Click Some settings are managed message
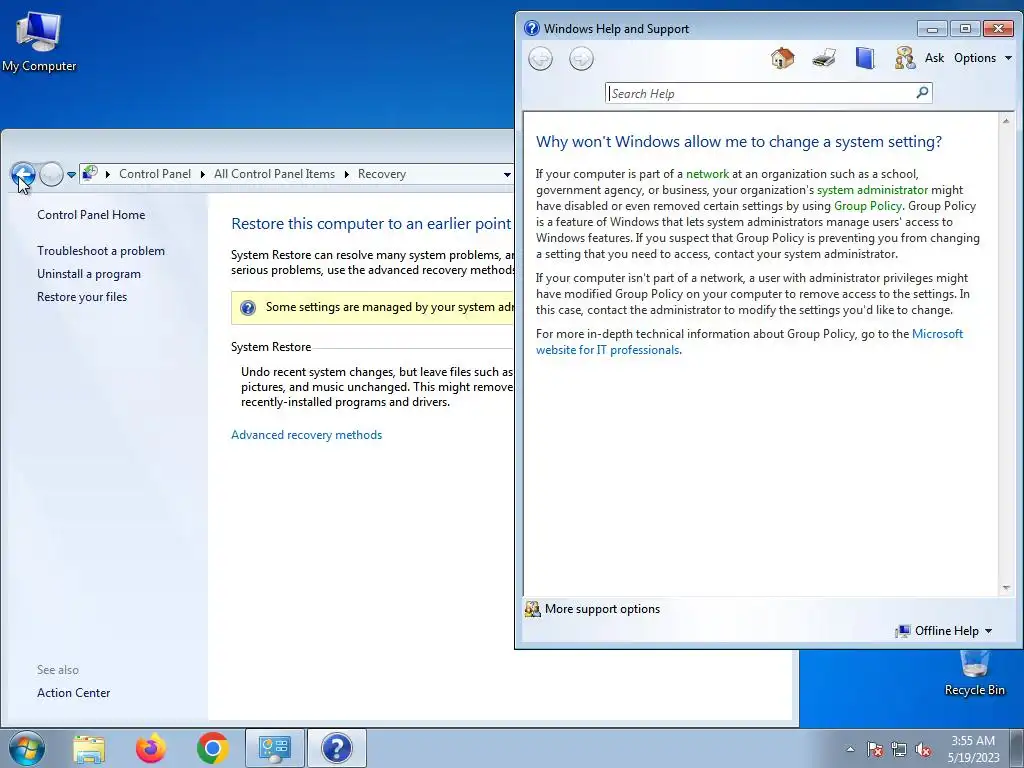1024x768 pixels. point(389,307)
